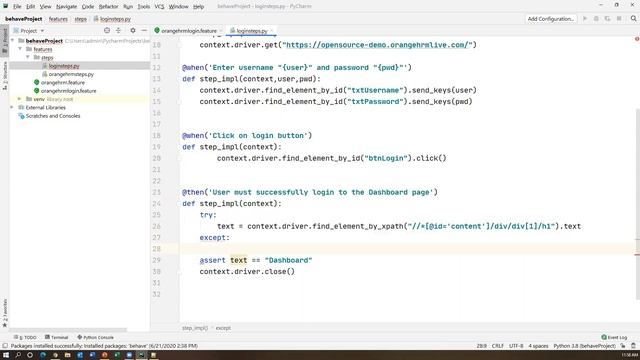
Task: Click Run with Coverage icon
Action: (x=607, y=19)
